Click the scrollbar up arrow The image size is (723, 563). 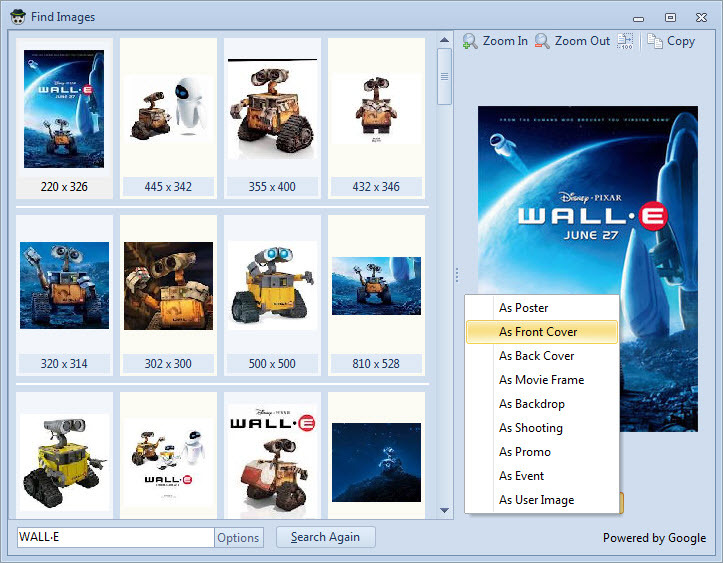coord(444,40)
